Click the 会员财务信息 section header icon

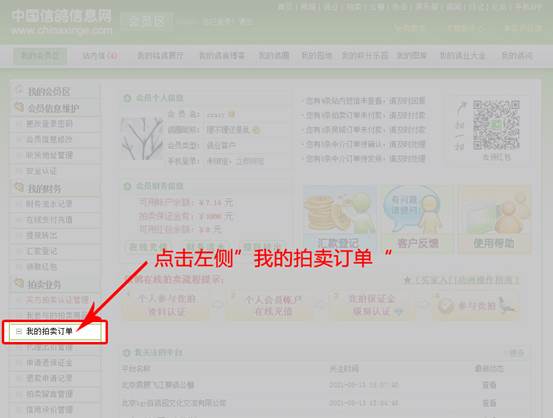coord(127,186)
